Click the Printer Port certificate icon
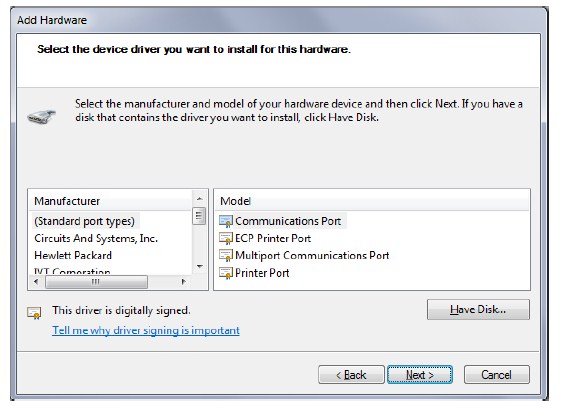Screen dimensions: 561x406 pos(226,273)
